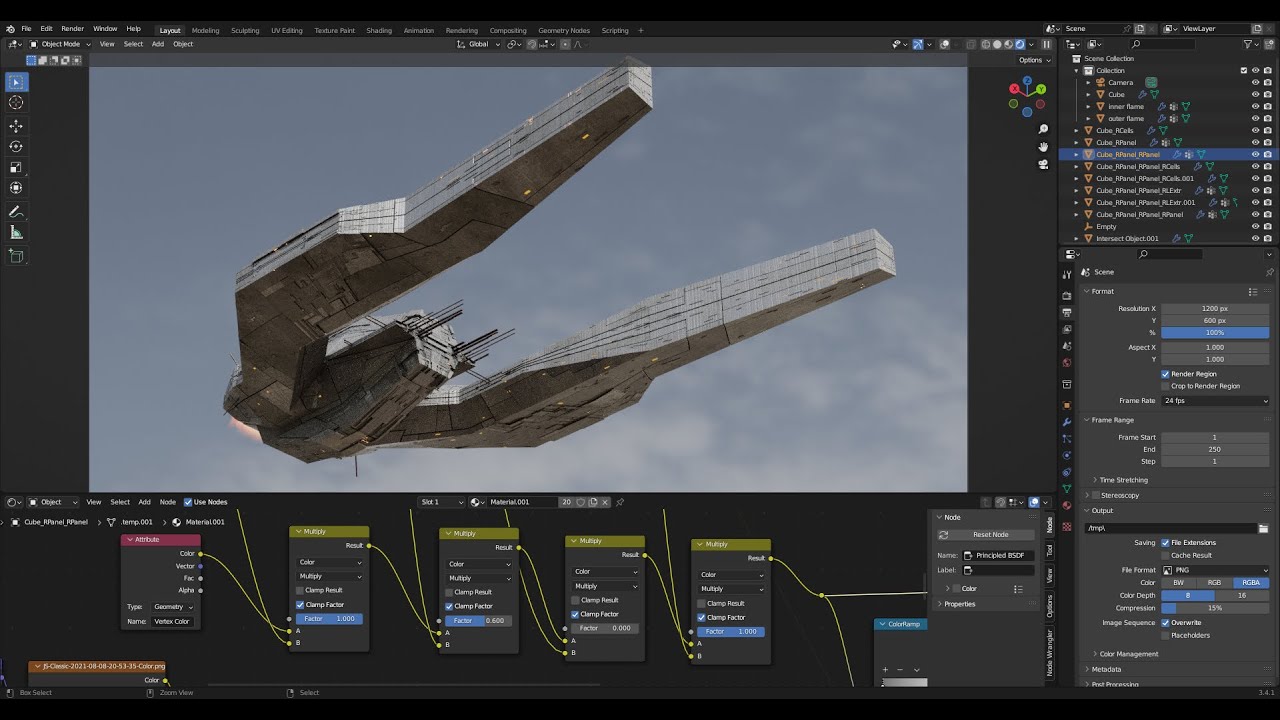Click the viewport zoom magnifier gizmo

[x=1043, y=129]
